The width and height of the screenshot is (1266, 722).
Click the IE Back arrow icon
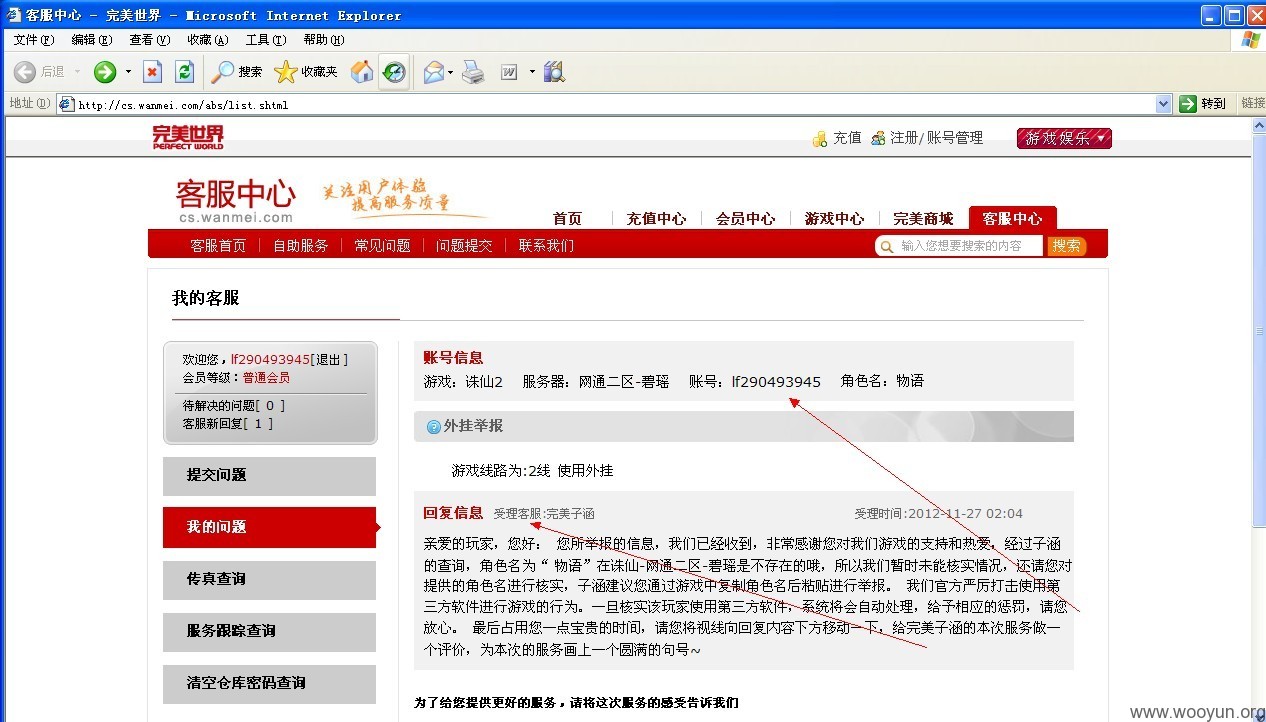tap(25, 72)
